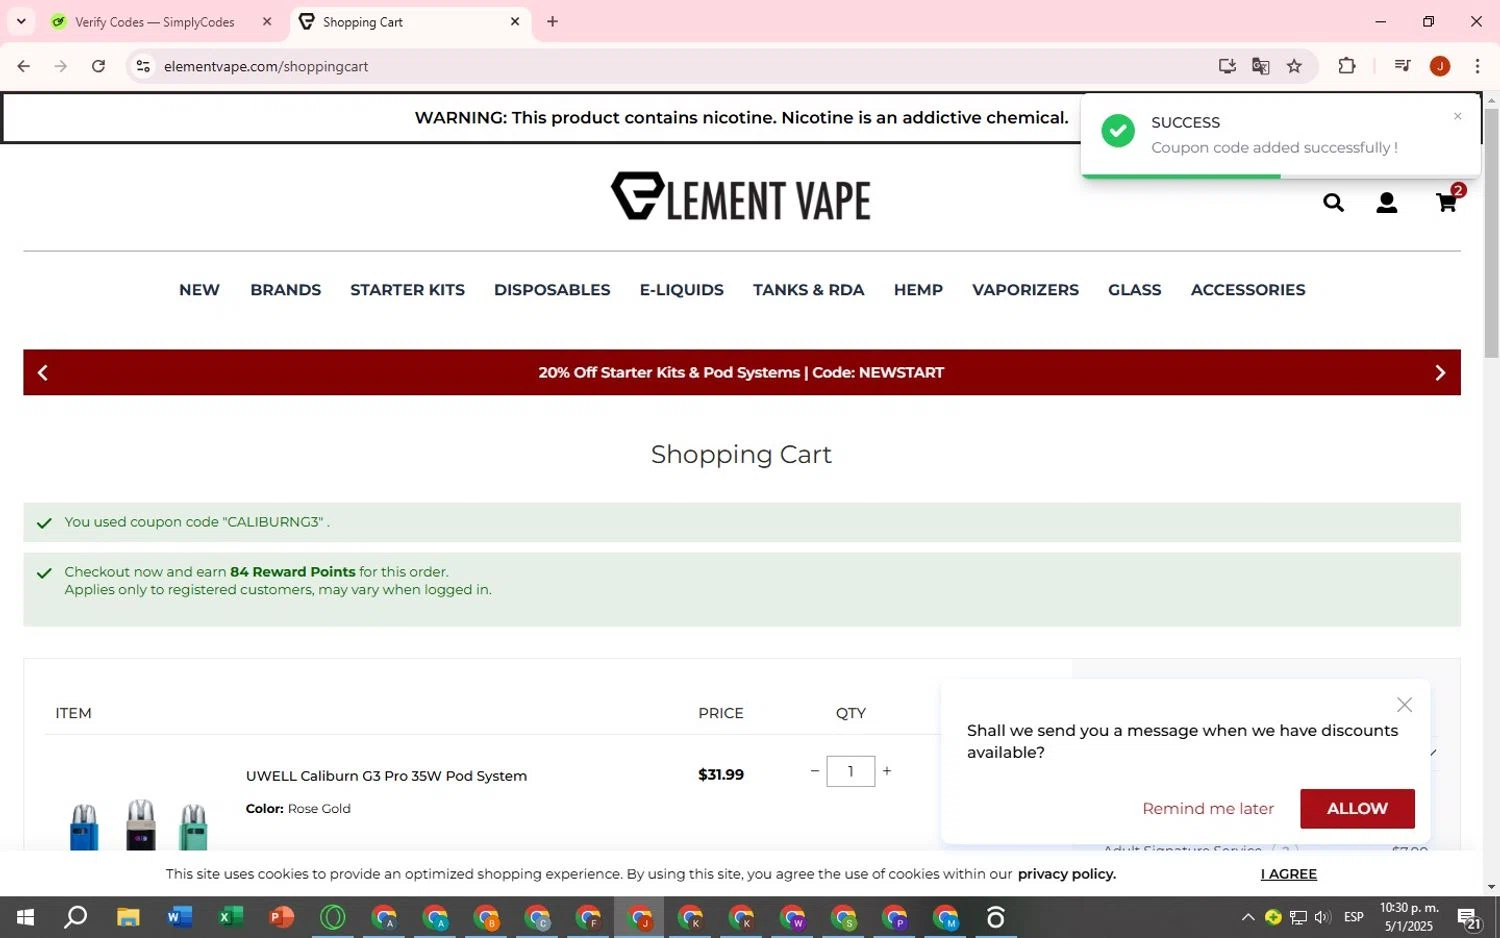Open Word from the taskbar

pos(179,917)
